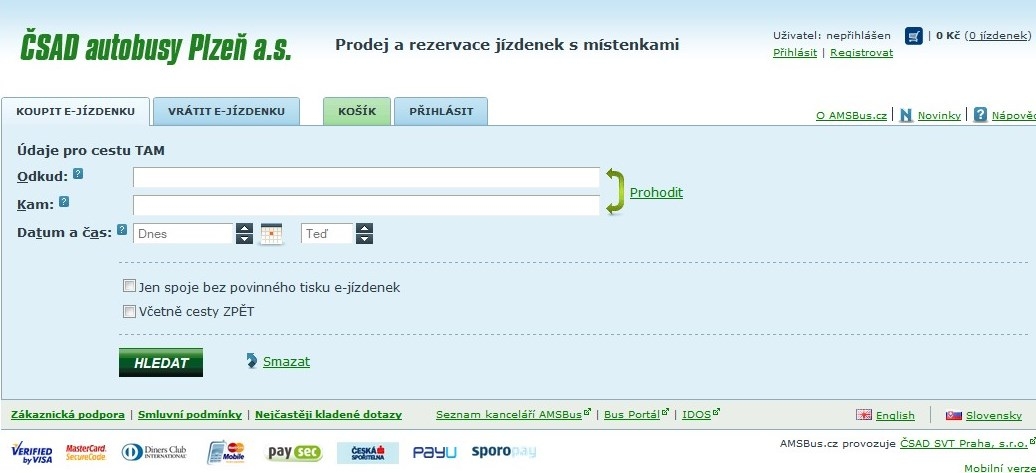Image resolution: width=1036 pixels, height=473 pixels.
Task: Click the ČSAD autobusy Plzeň logo
Action: (x=155, y=46)
